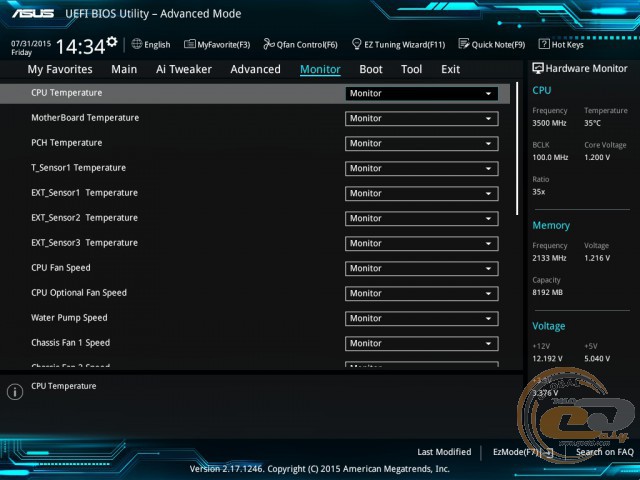
Task: Open Water Pump Speed dropdown
Action: 422,318
